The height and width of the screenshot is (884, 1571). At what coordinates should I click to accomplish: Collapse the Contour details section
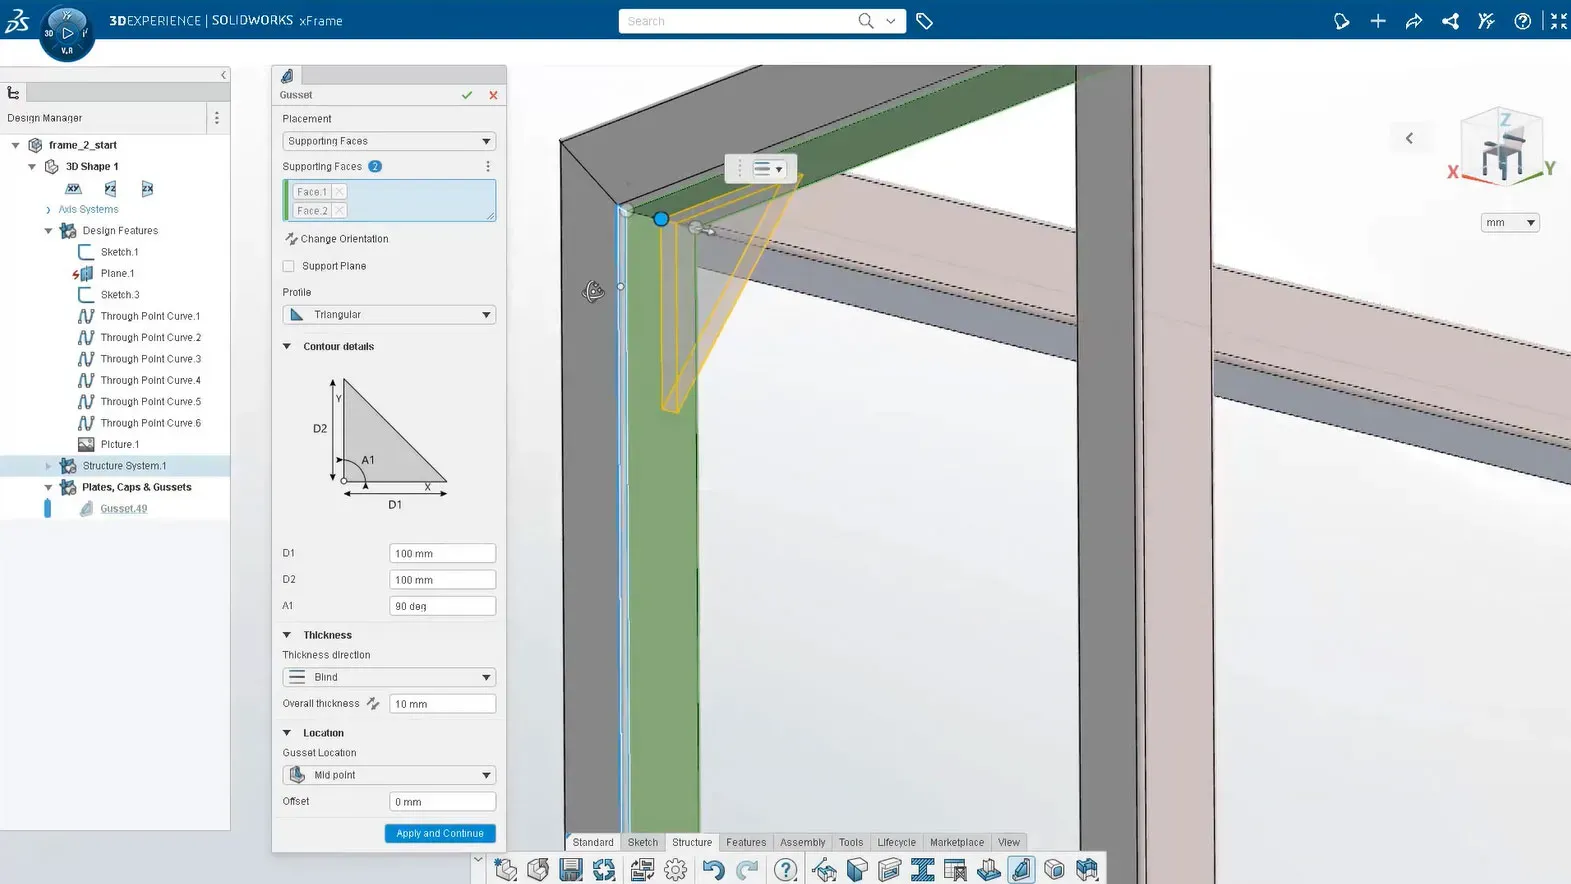287,347
